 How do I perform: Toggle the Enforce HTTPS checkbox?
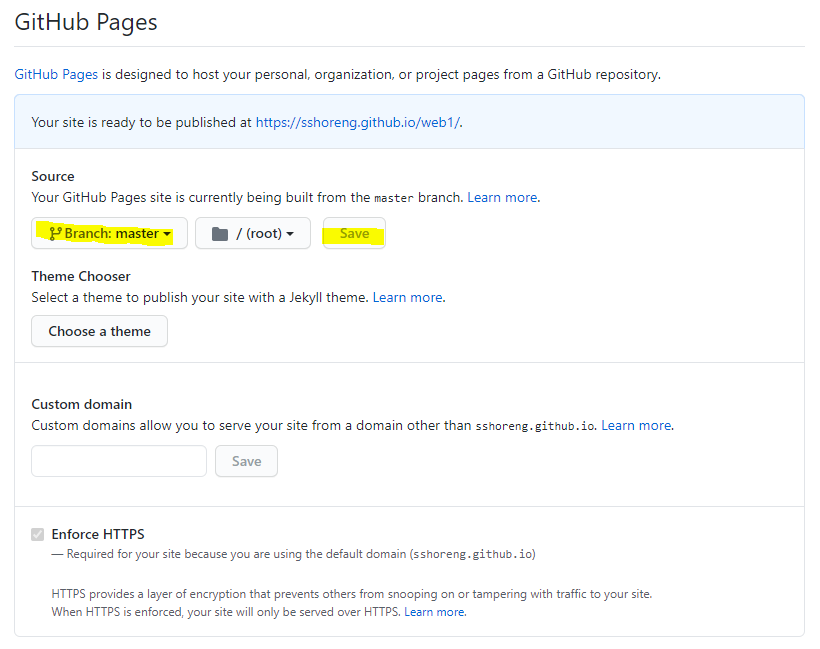[38, 534]
